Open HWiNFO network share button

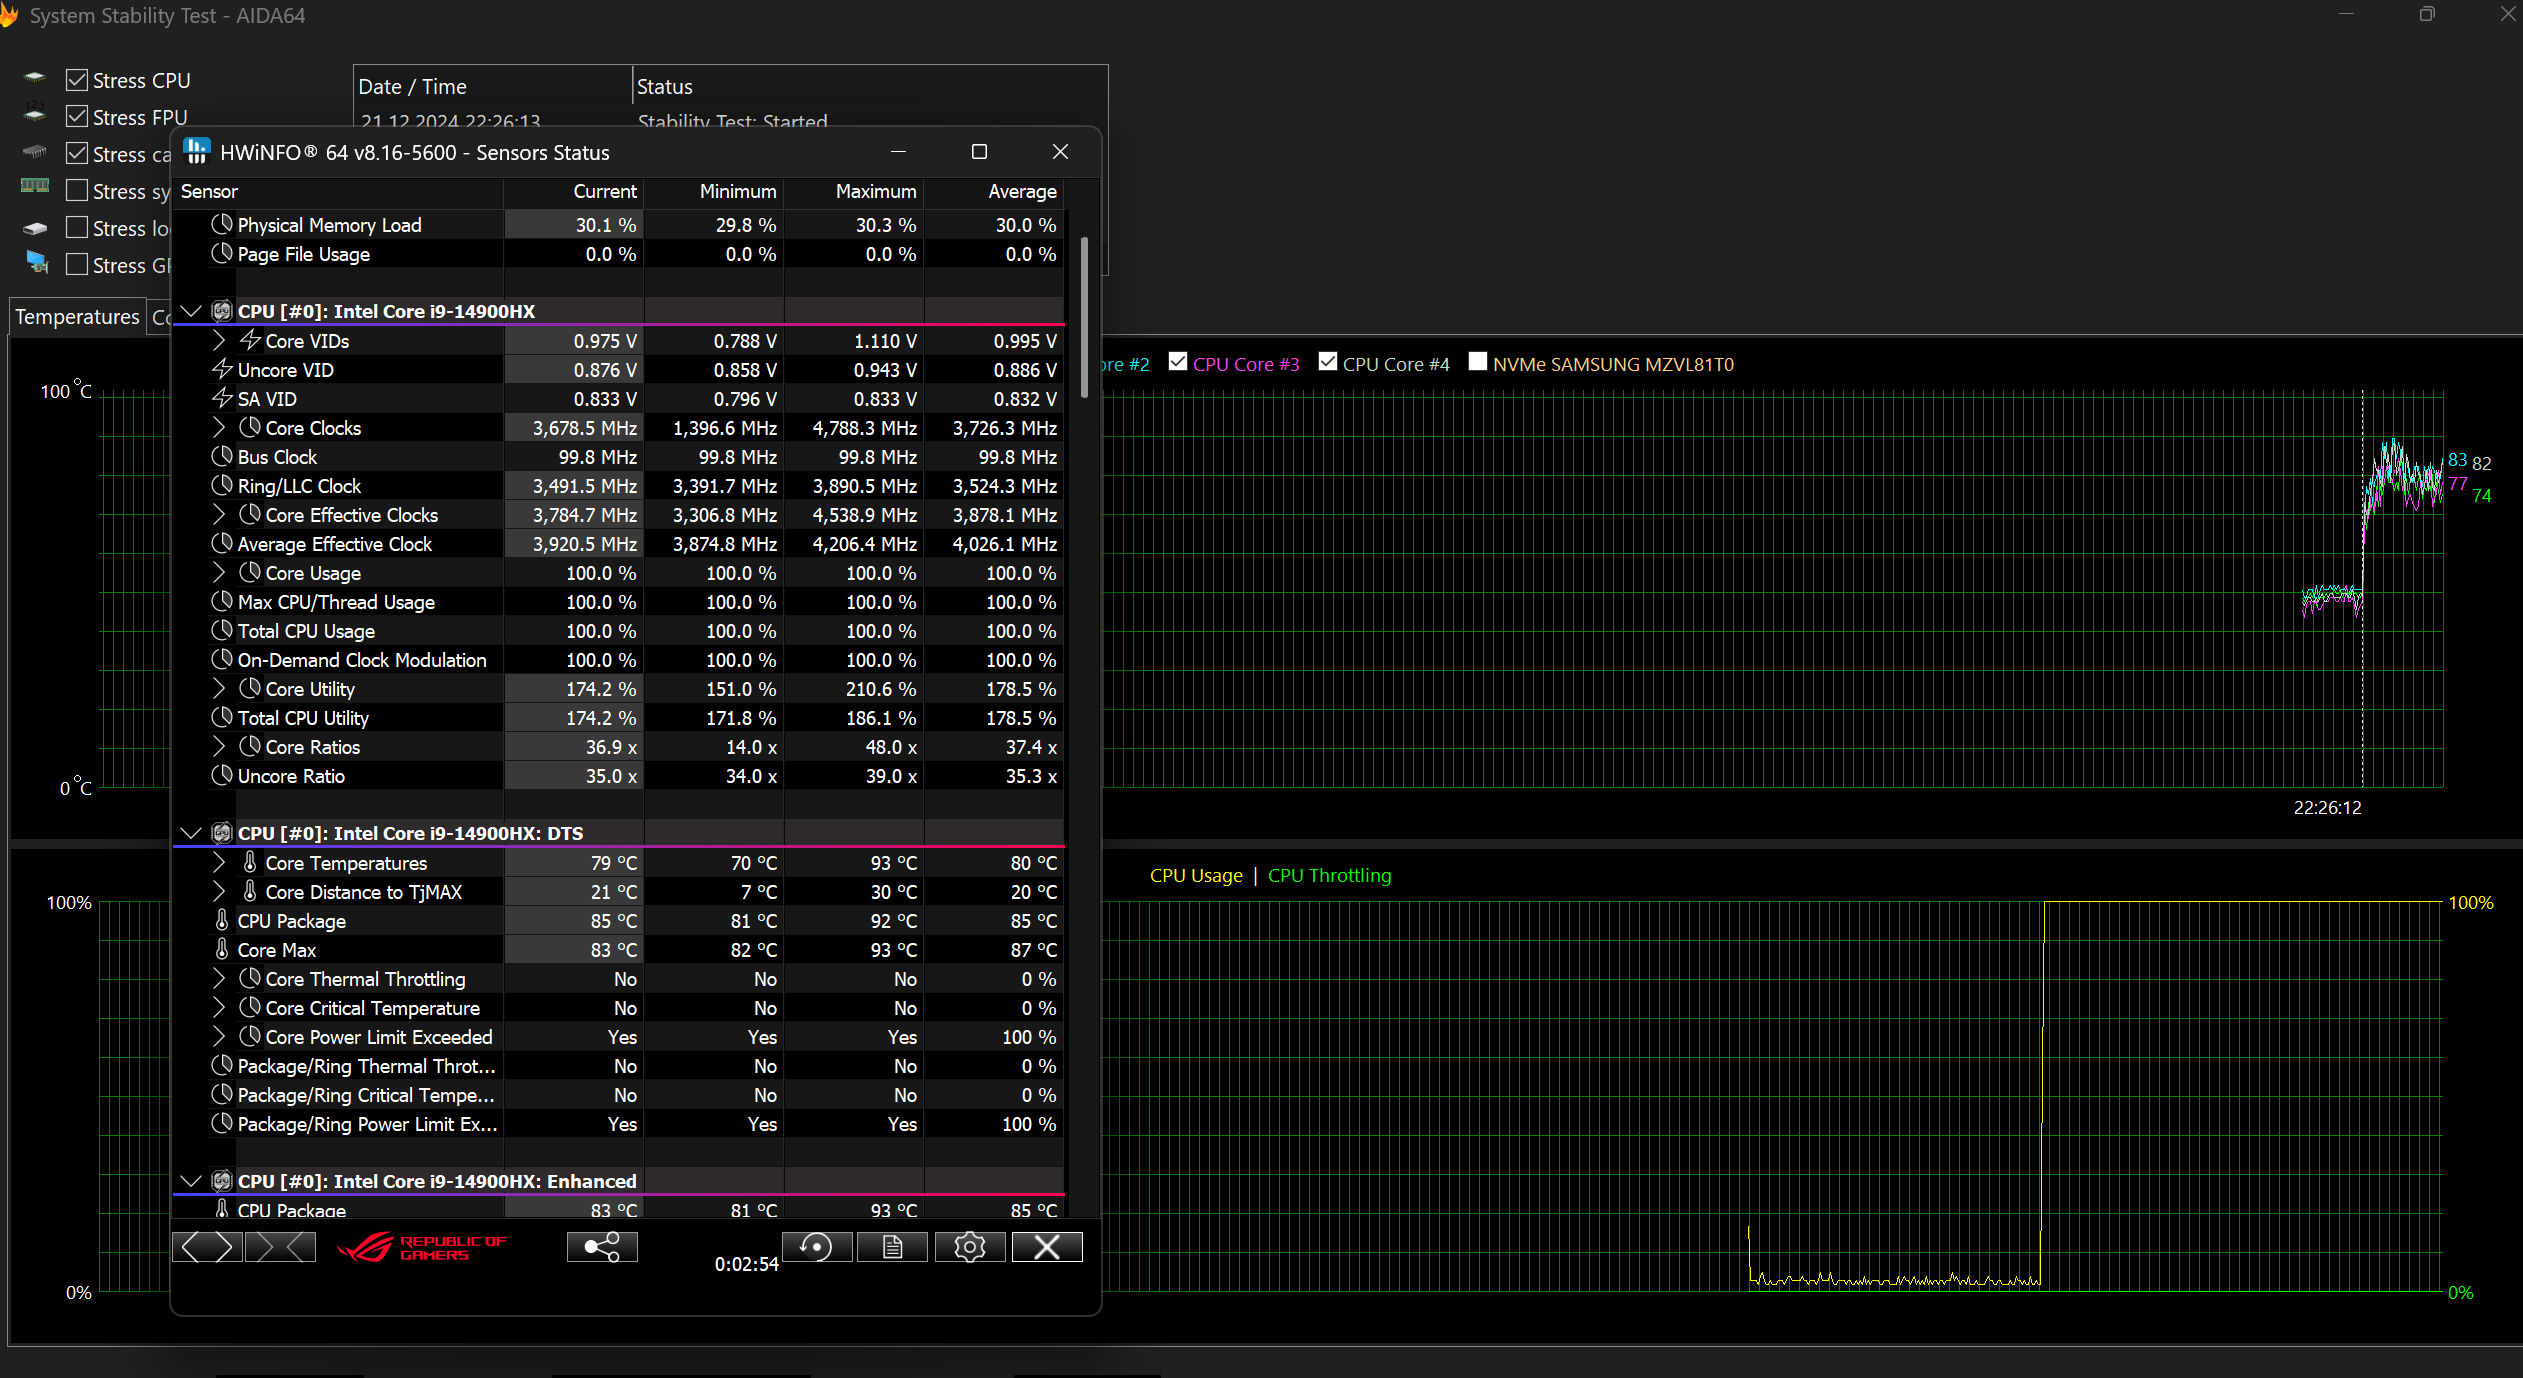[602, 1246]
